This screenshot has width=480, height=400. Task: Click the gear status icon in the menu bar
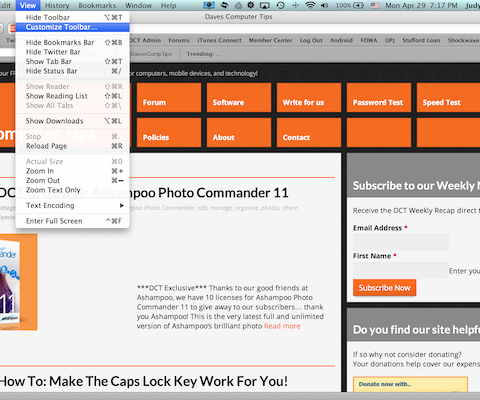click(251, 5)
